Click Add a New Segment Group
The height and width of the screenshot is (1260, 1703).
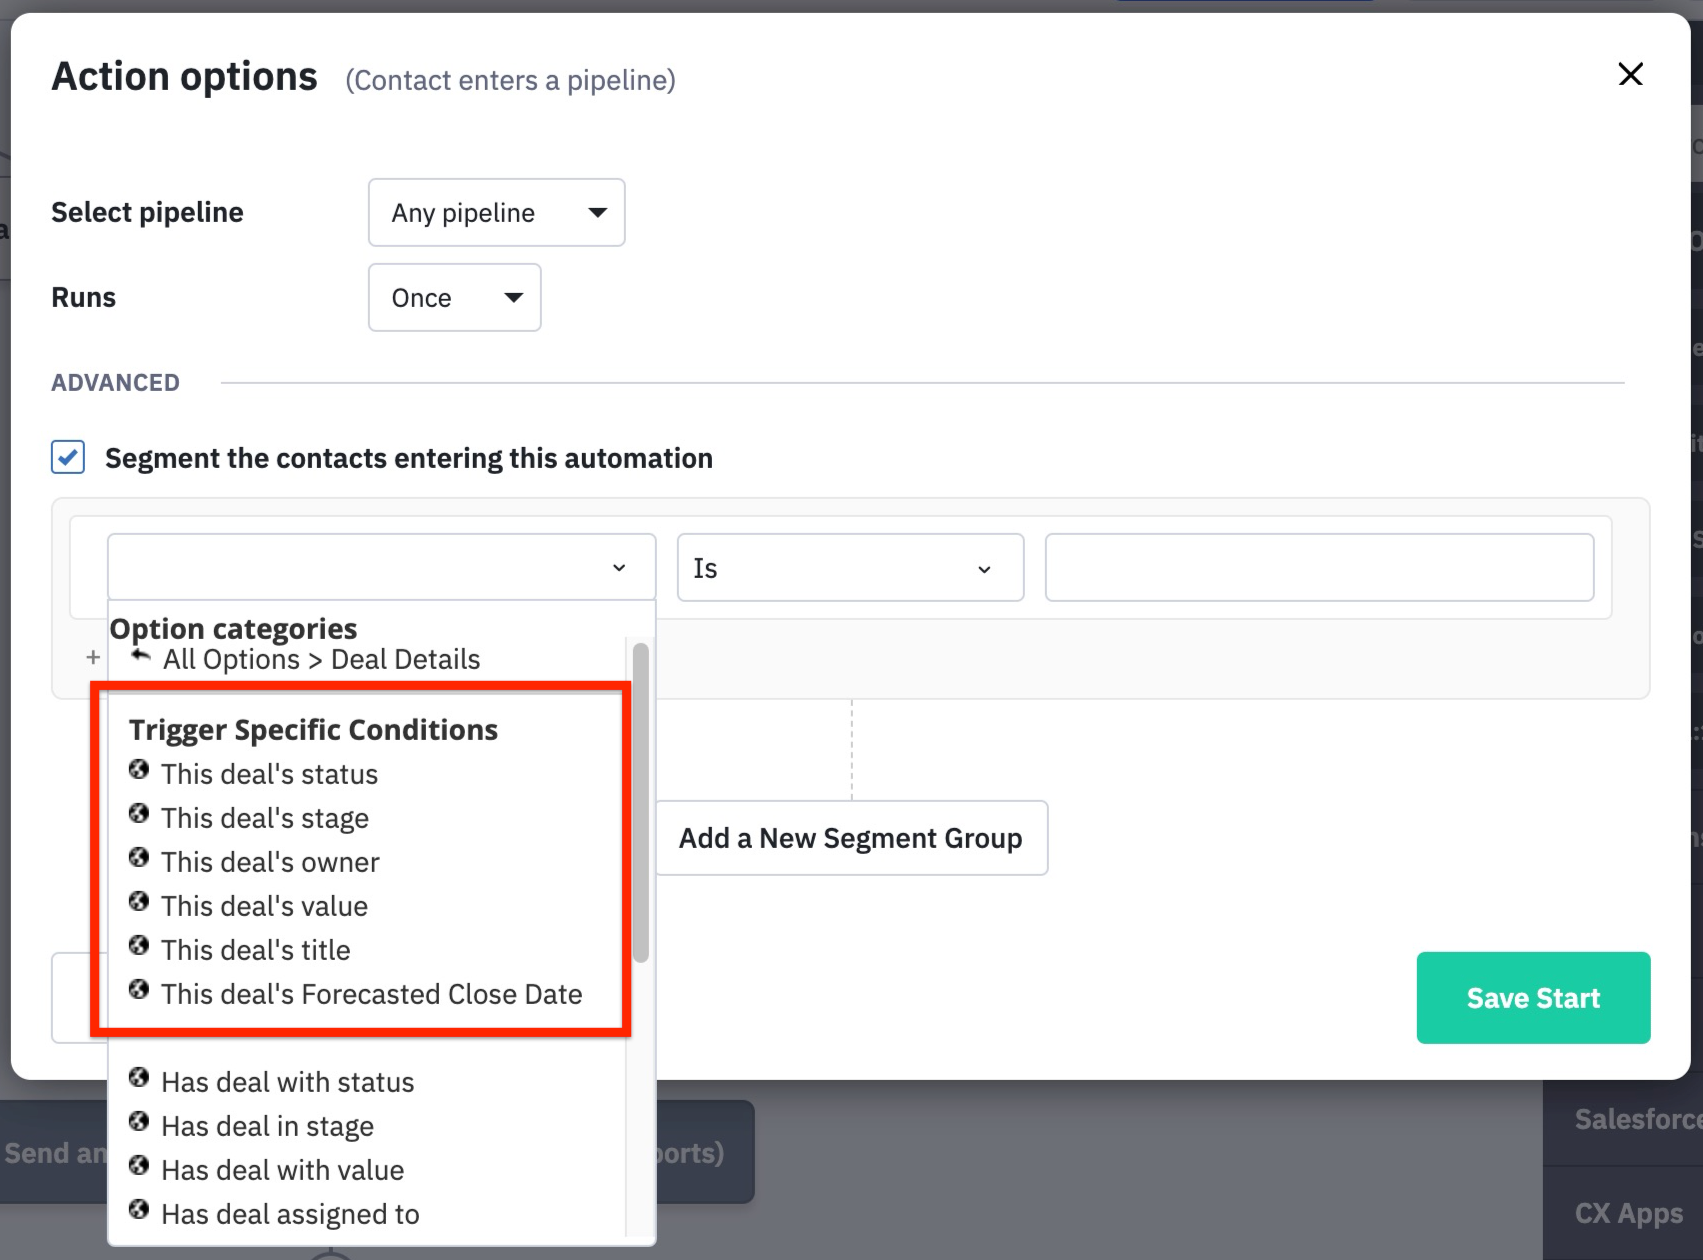pos(850,838)
